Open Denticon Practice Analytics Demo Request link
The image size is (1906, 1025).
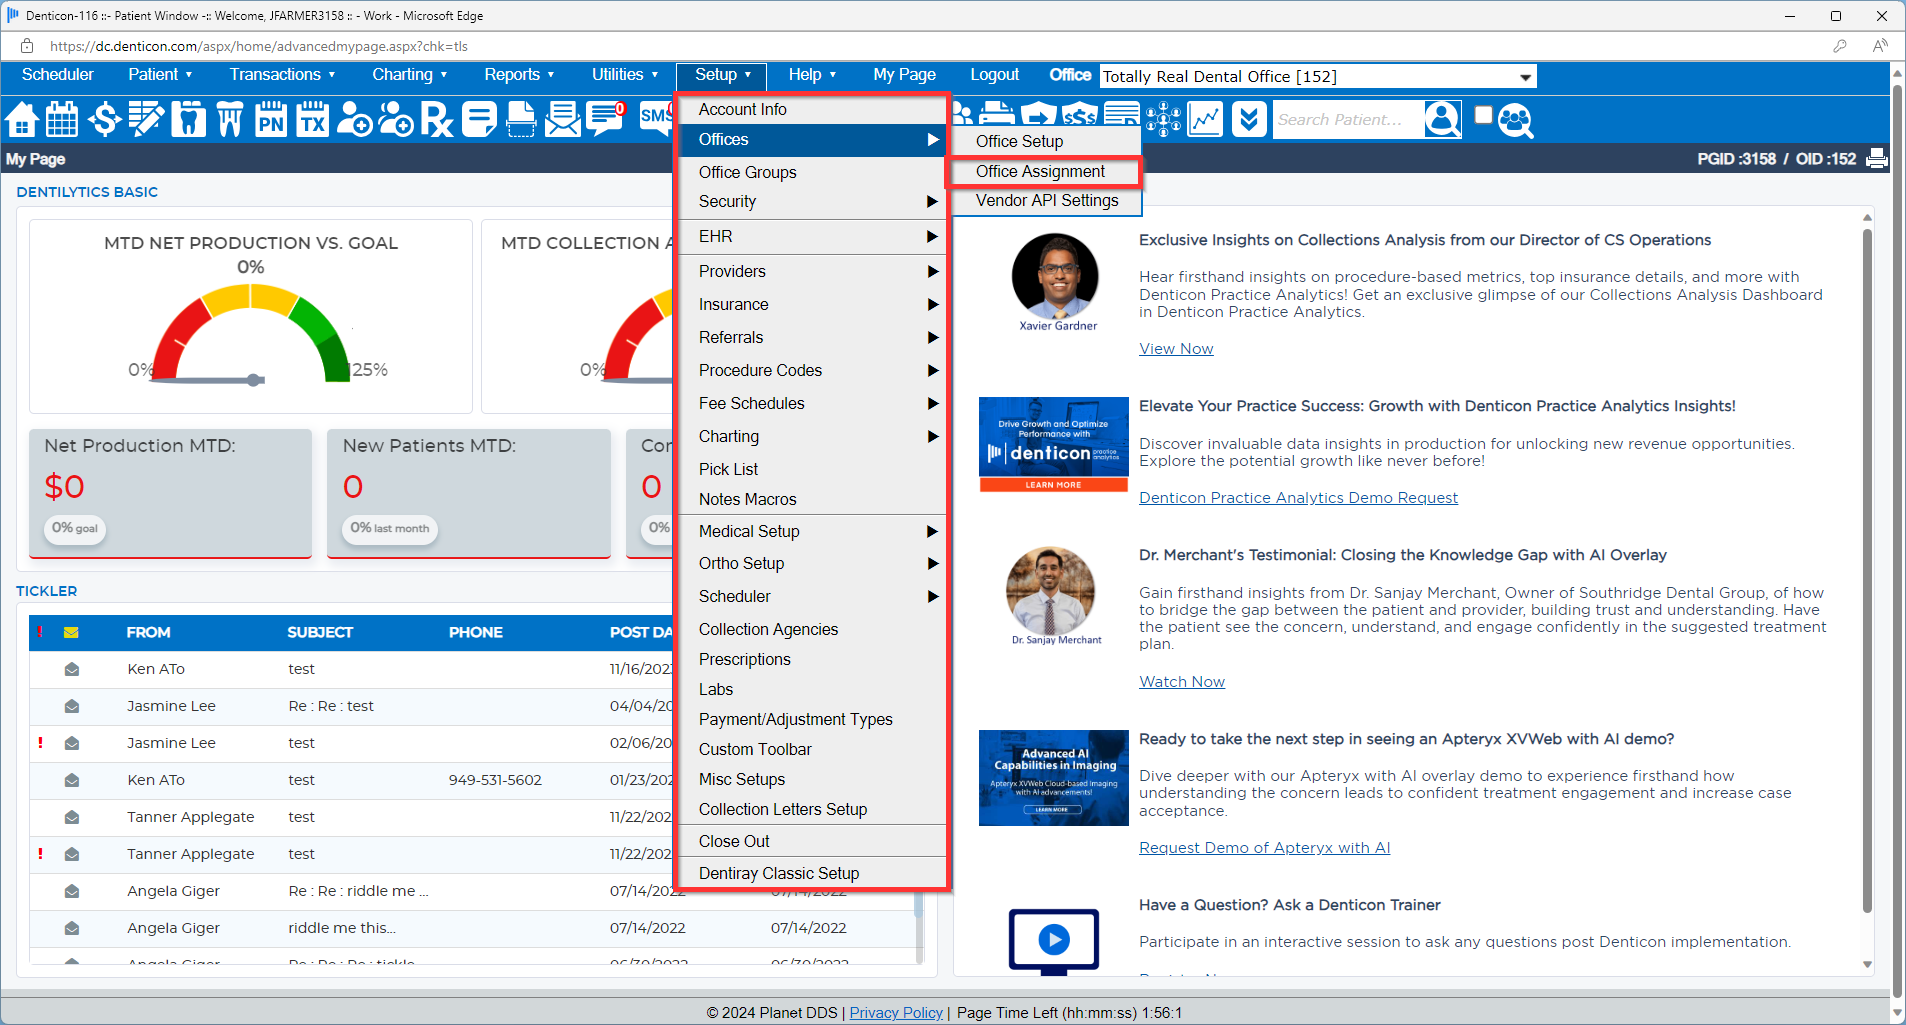pos(1298,498)
